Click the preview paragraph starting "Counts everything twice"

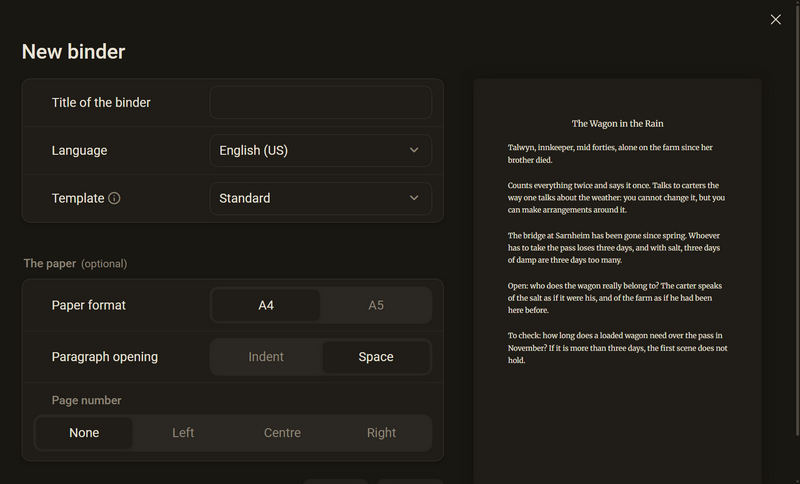pyautogui.click(x=616, y=197)
